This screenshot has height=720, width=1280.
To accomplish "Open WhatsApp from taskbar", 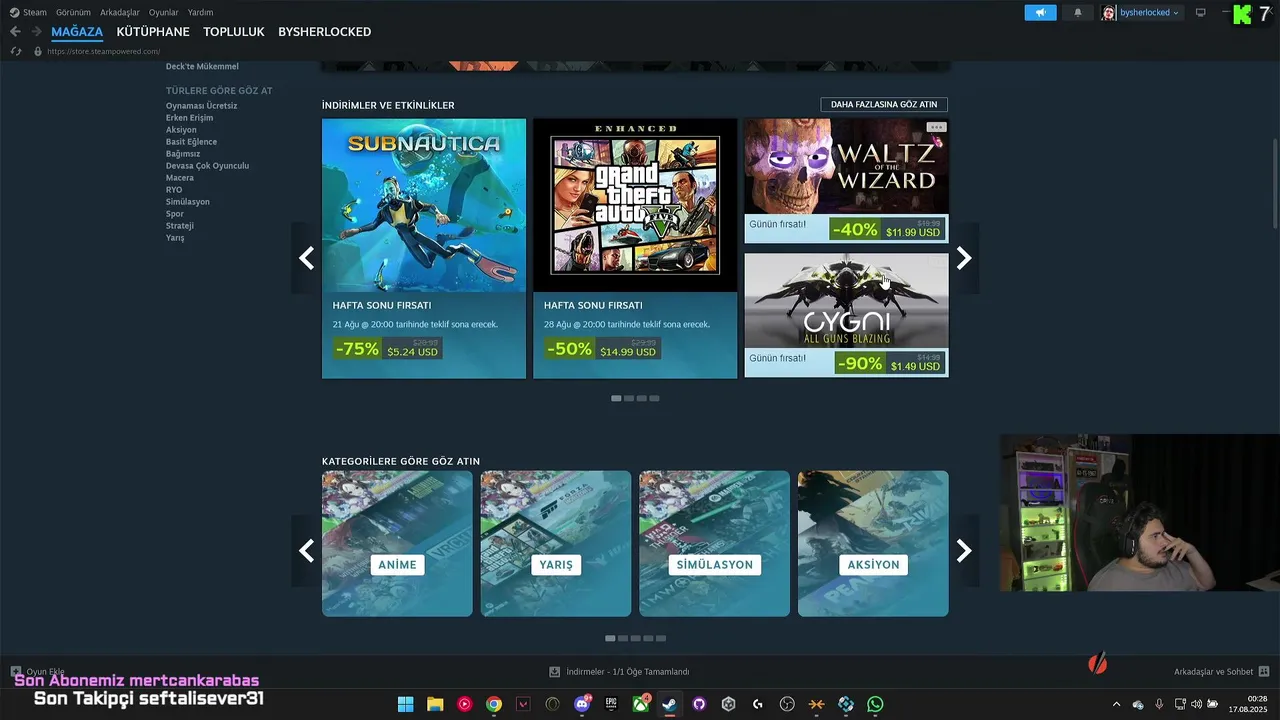I will click(x=875, y=704).
